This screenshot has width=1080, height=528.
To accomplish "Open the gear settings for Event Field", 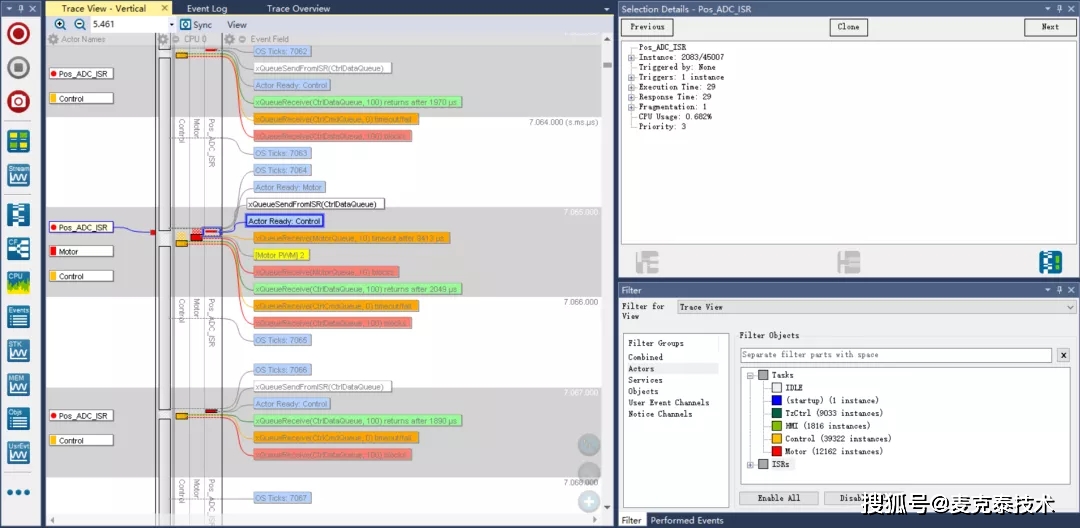I will click(230, 39).
